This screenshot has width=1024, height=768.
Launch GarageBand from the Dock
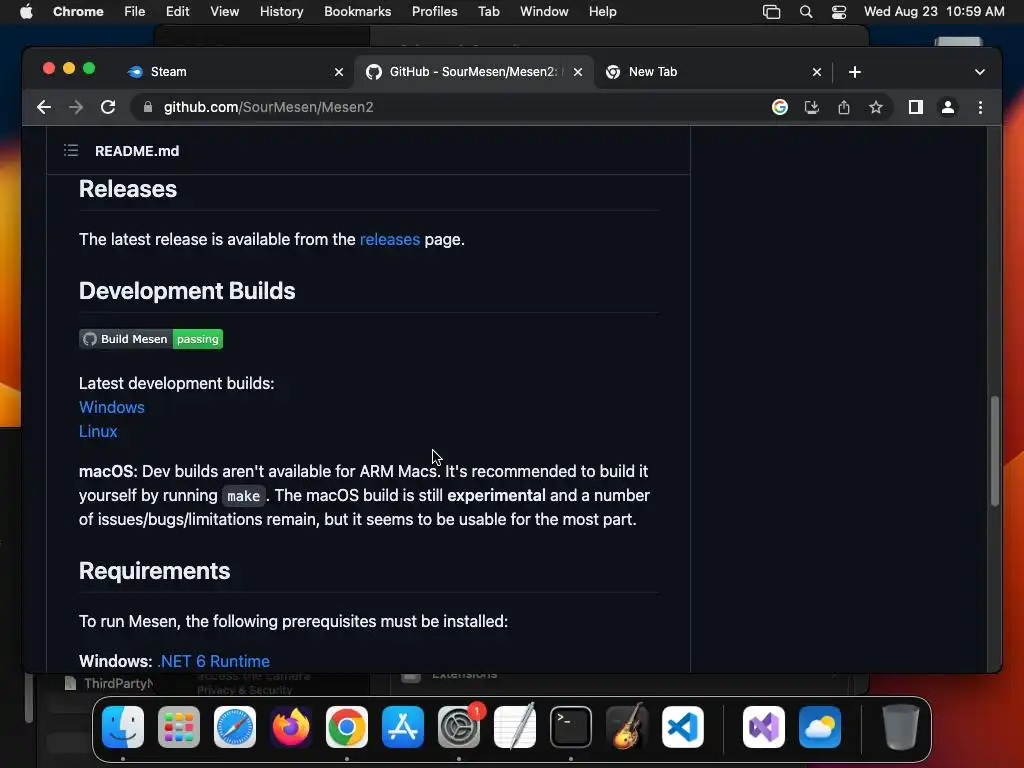click(x=627, y=727)
